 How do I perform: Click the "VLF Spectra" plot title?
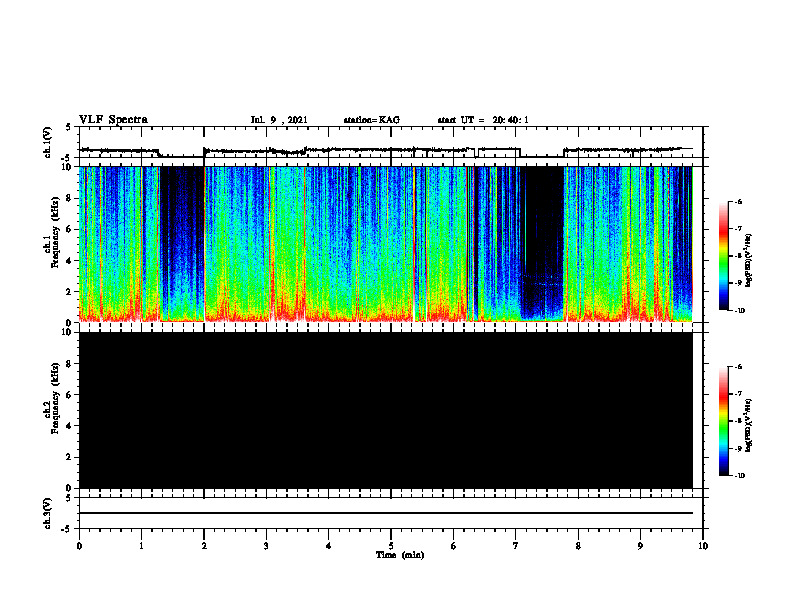(x=113, y=120)
